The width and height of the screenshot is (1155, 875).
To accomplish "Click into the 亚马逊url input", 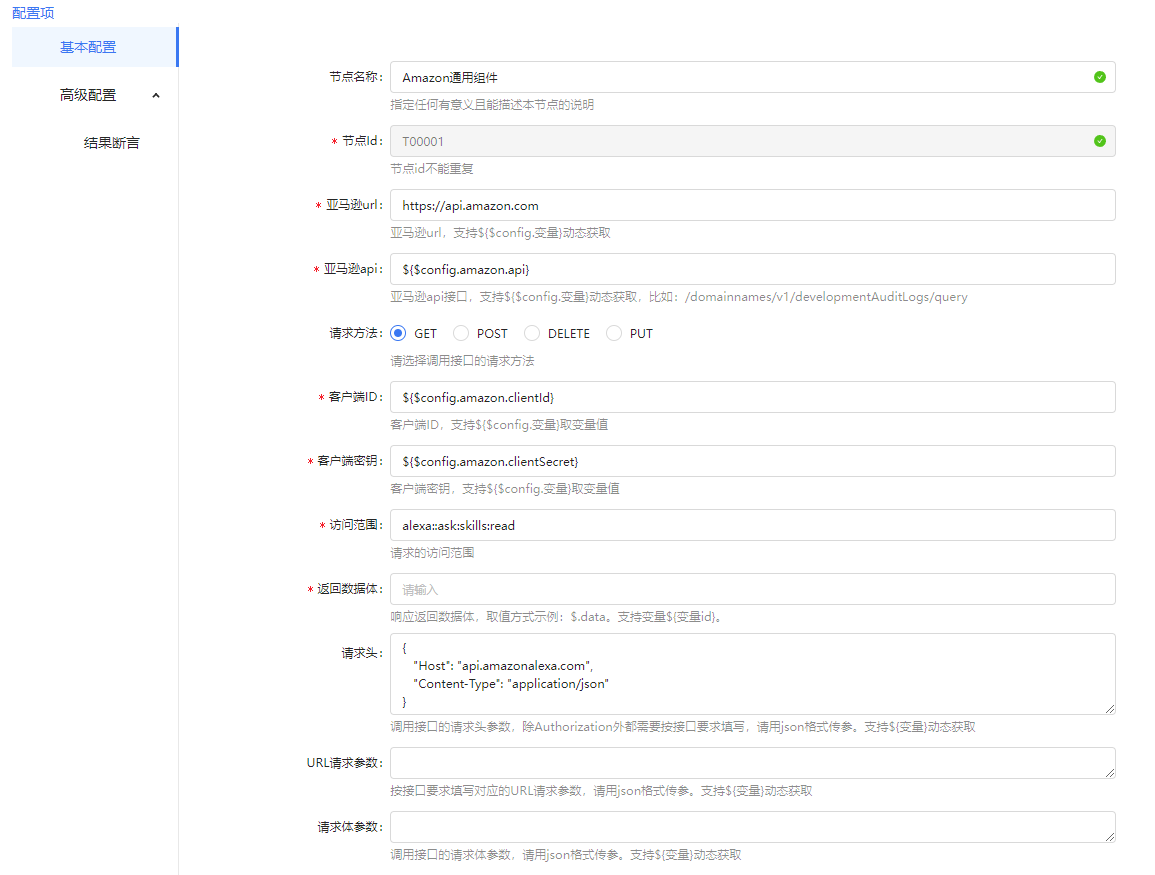I will coord(752,205).
